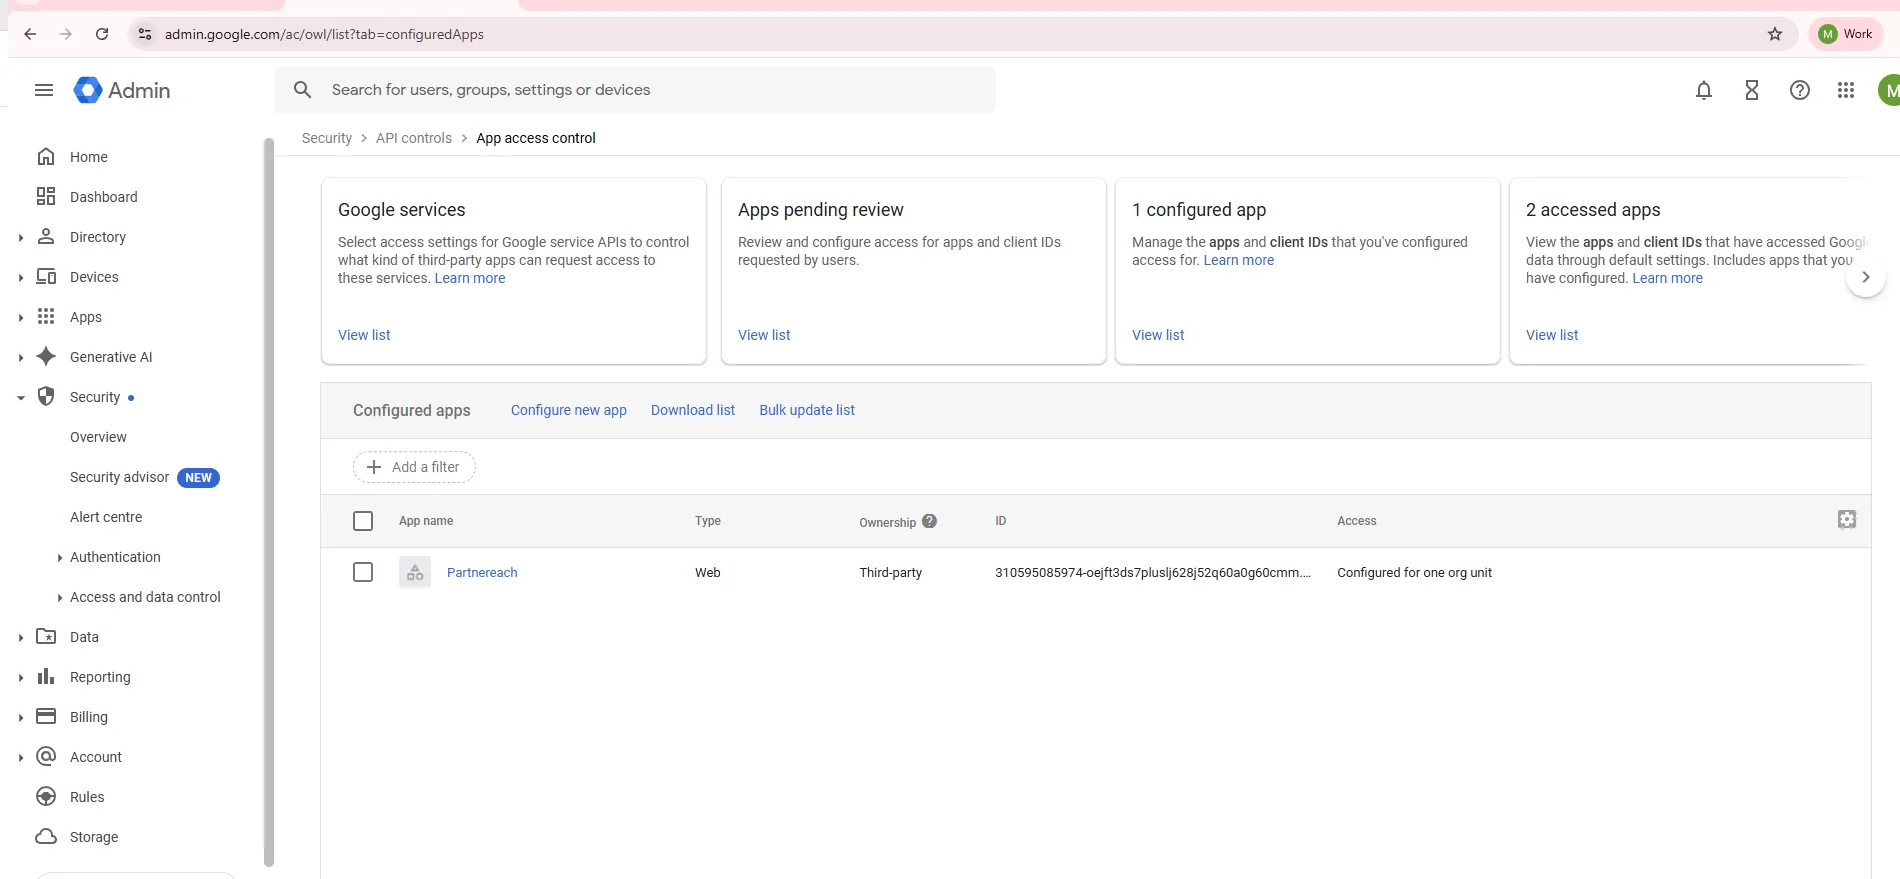The image size is (1900, 879).
Task: Expand Access and data control
Action: pyautogui.click(x=60, y=598)
